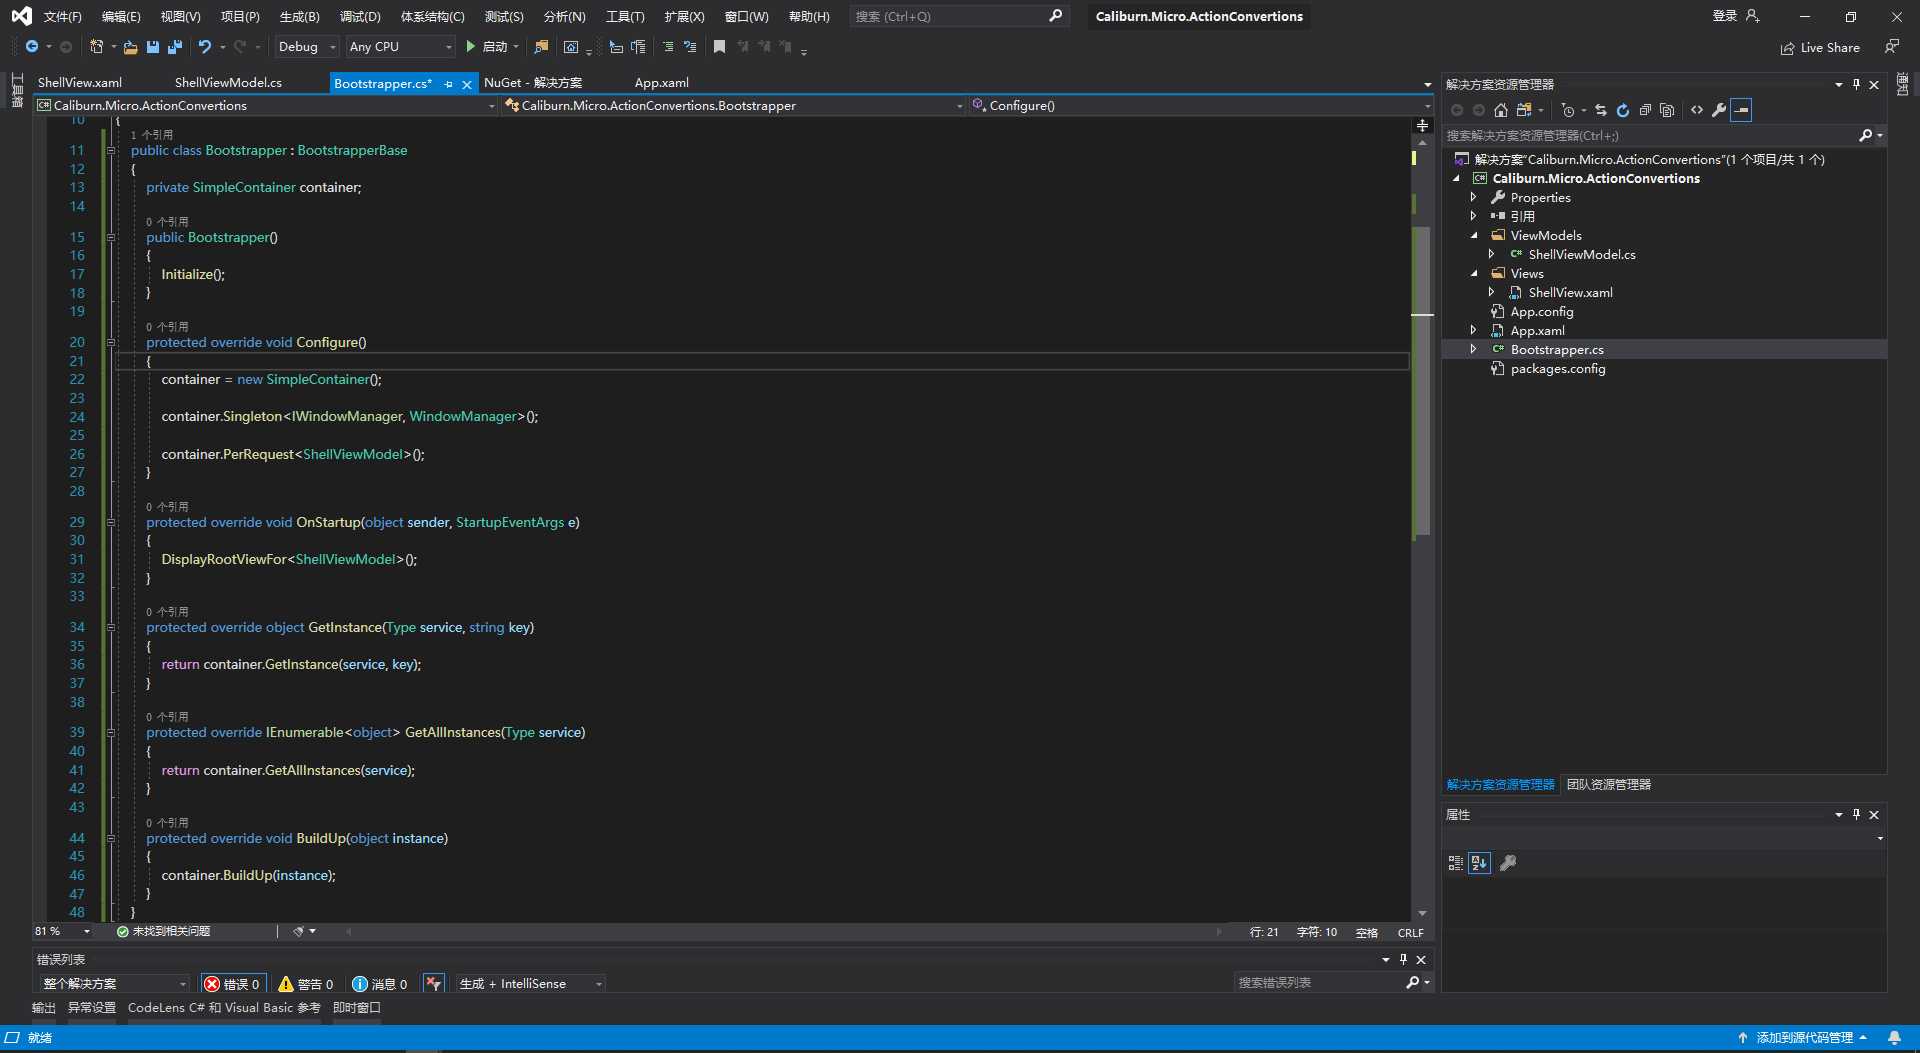This screenshot has height=1053, width=1920.
Task: Toggle Alphabetical sort in Properties panel
Action: point(1480,863)
